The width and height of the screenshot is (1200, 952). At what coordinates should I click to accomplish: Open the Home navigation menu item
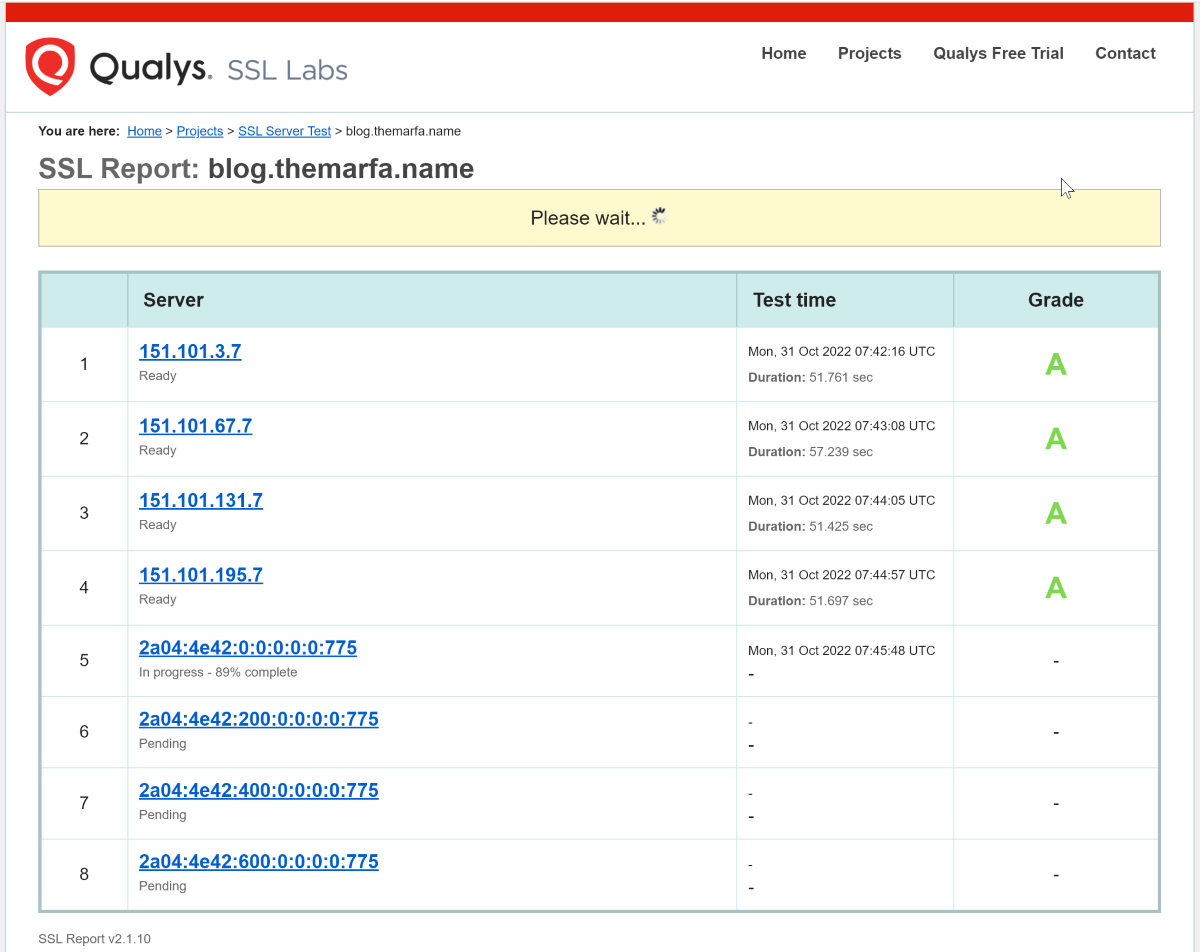click(784, 54)
